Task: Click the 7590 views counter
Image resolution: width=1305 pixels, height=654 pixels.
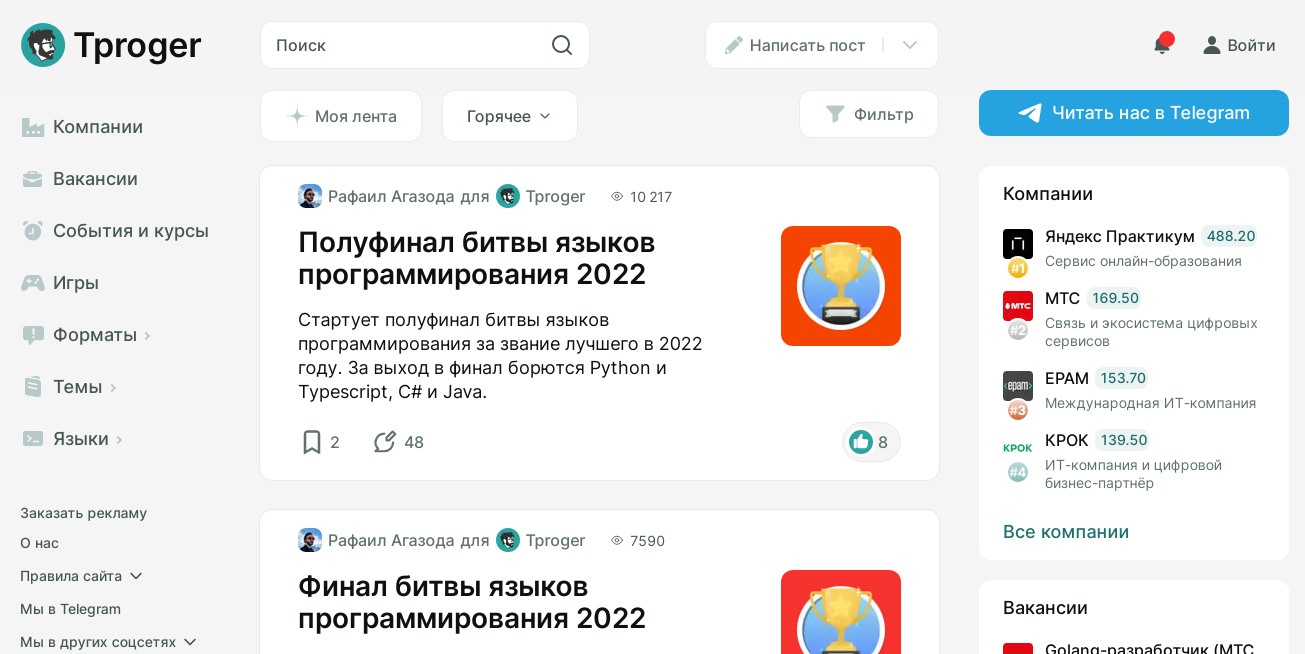Action: pos(638,541)
